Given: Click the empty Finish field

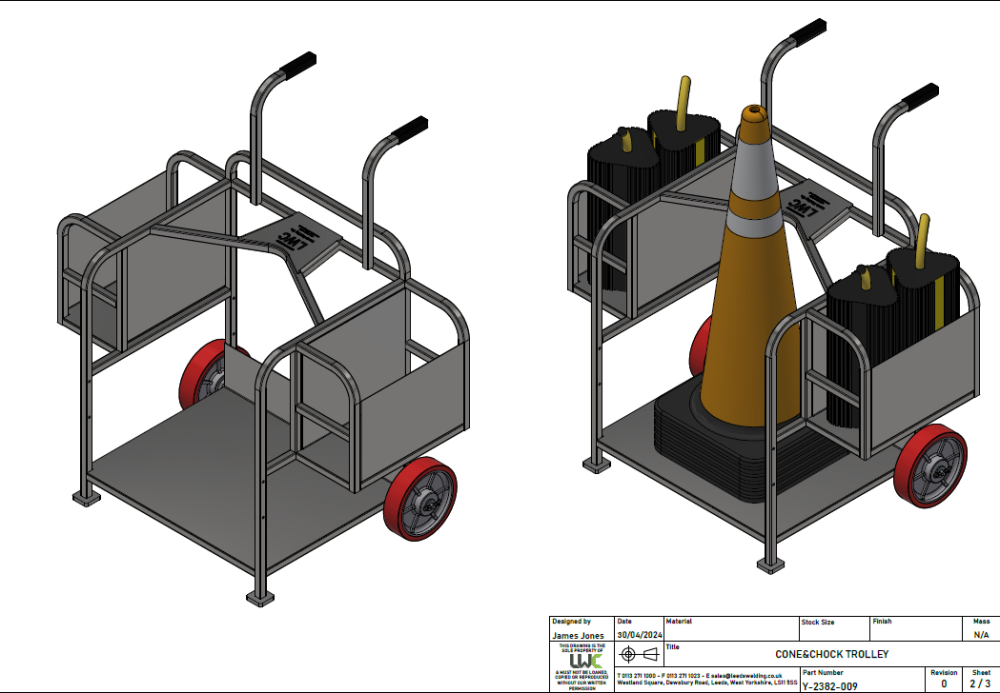Looking at the screenshot, I should tap(915, 634).
